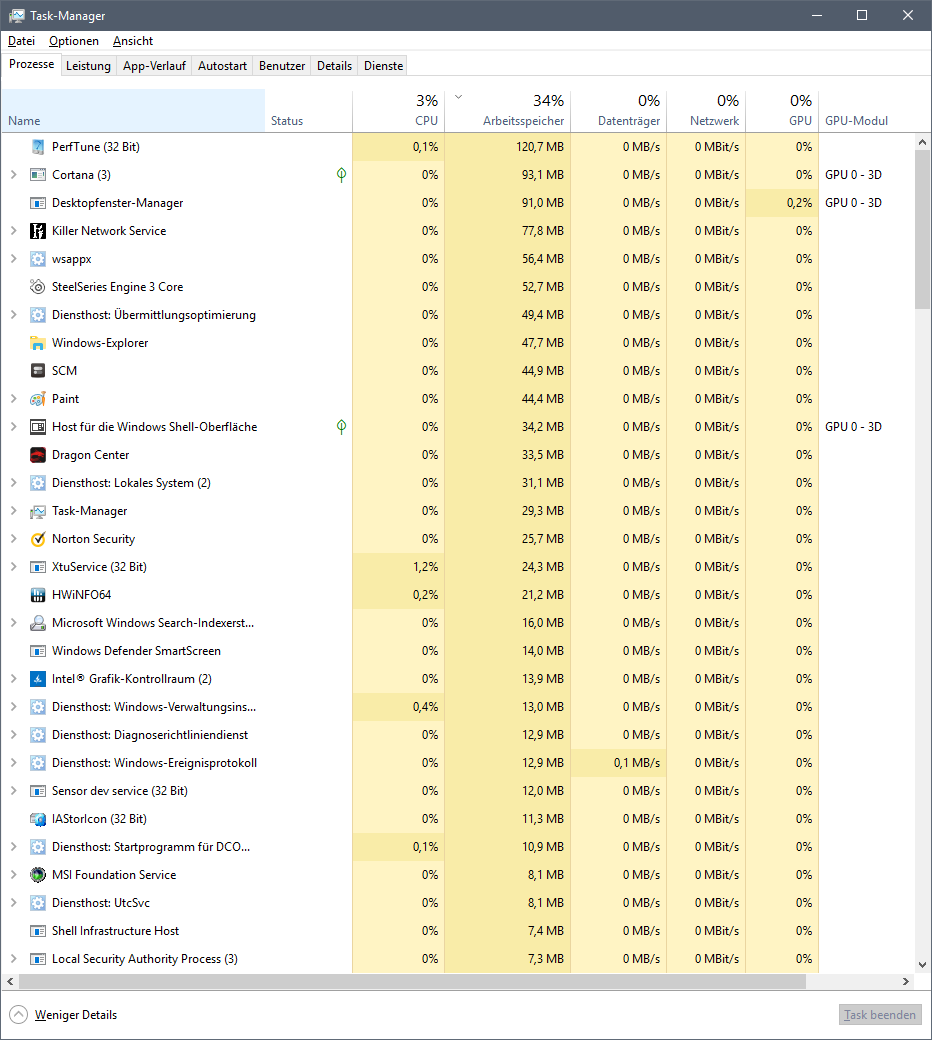Screen dimensions: 932x1040
Task: Switch to the Dienste tab
Action: click(383, 66)
